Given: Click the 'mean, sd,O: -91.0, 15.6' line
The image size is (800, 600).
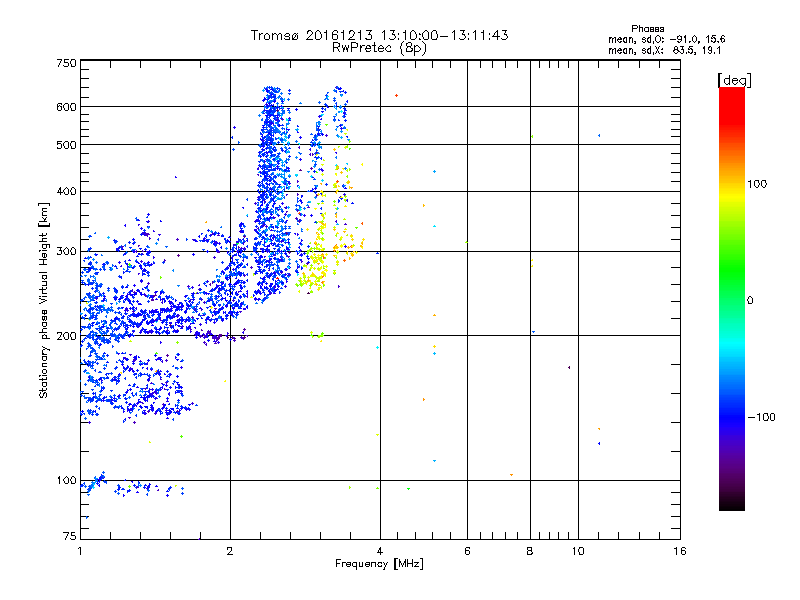Looking at the screenshot, I should click(x=666, y=39).
